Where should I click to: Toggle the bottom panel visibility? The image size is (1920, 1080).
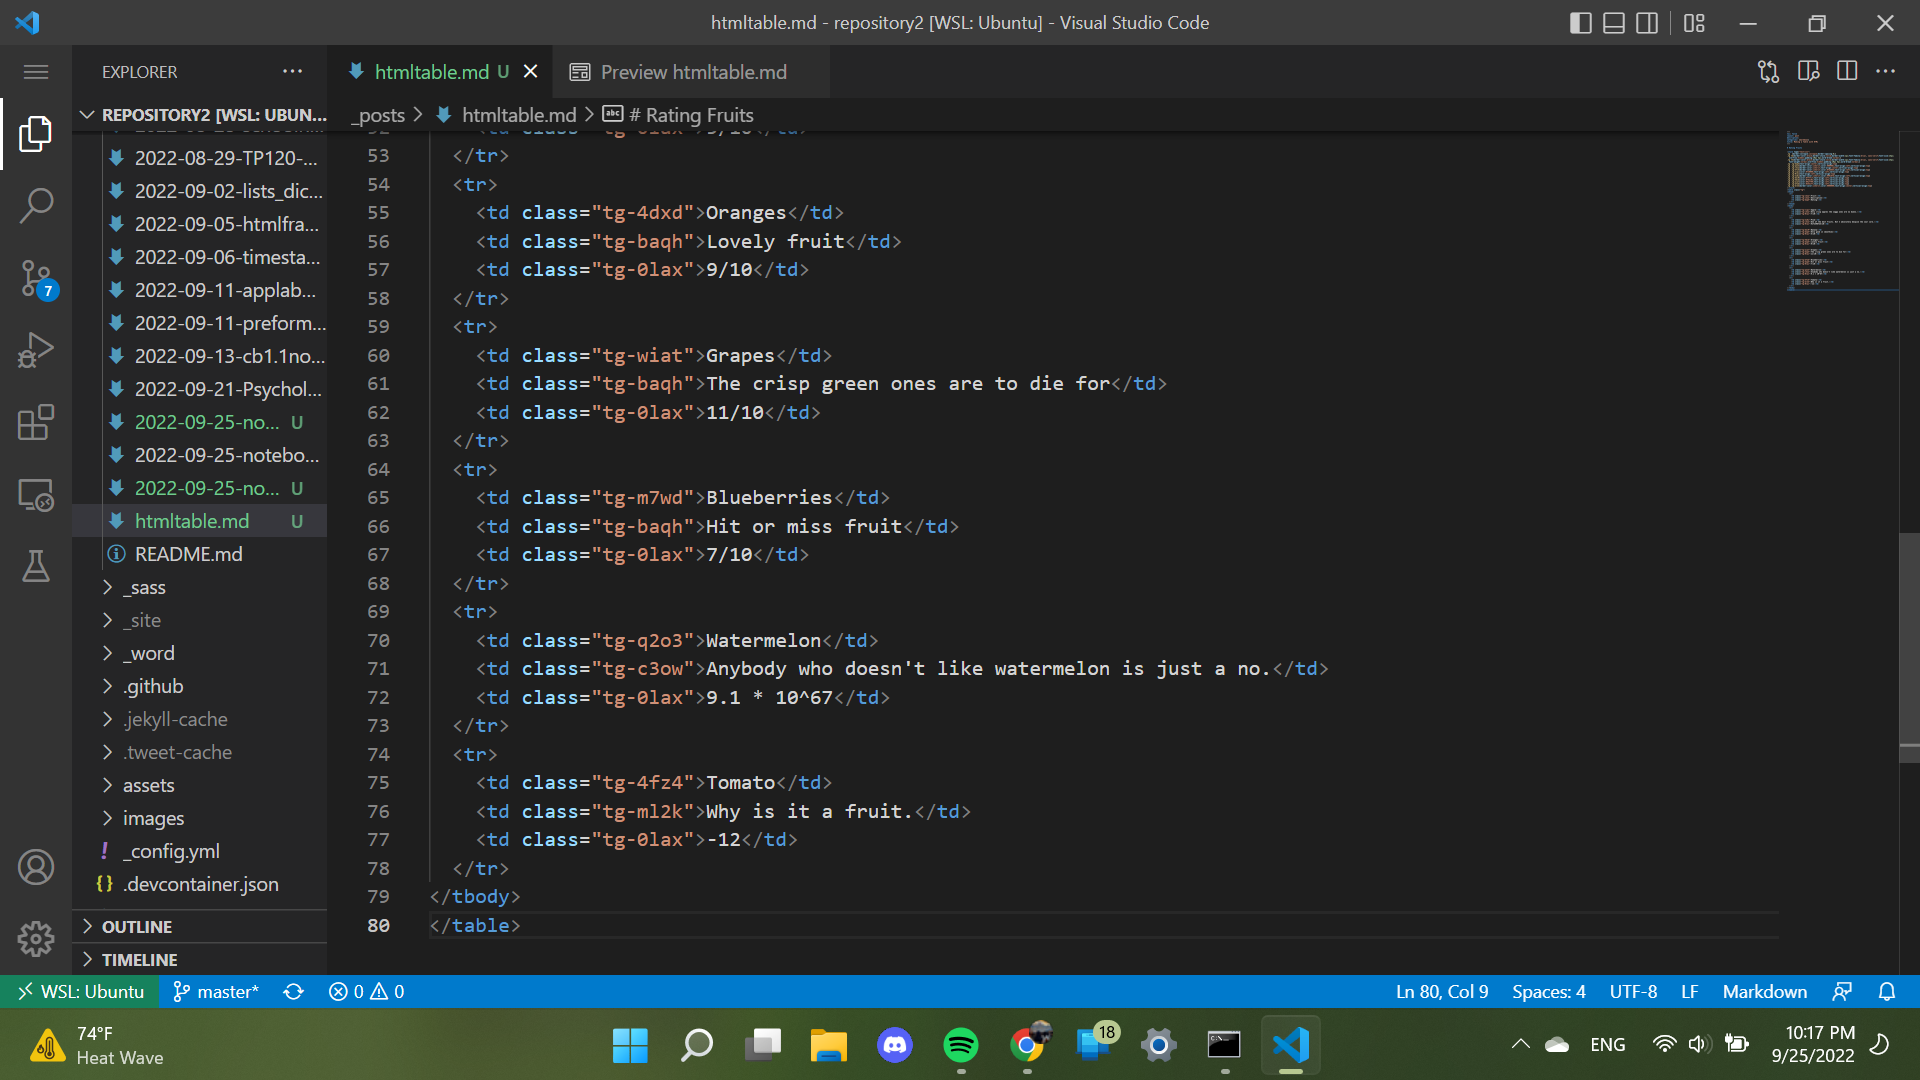[1614, 23]
